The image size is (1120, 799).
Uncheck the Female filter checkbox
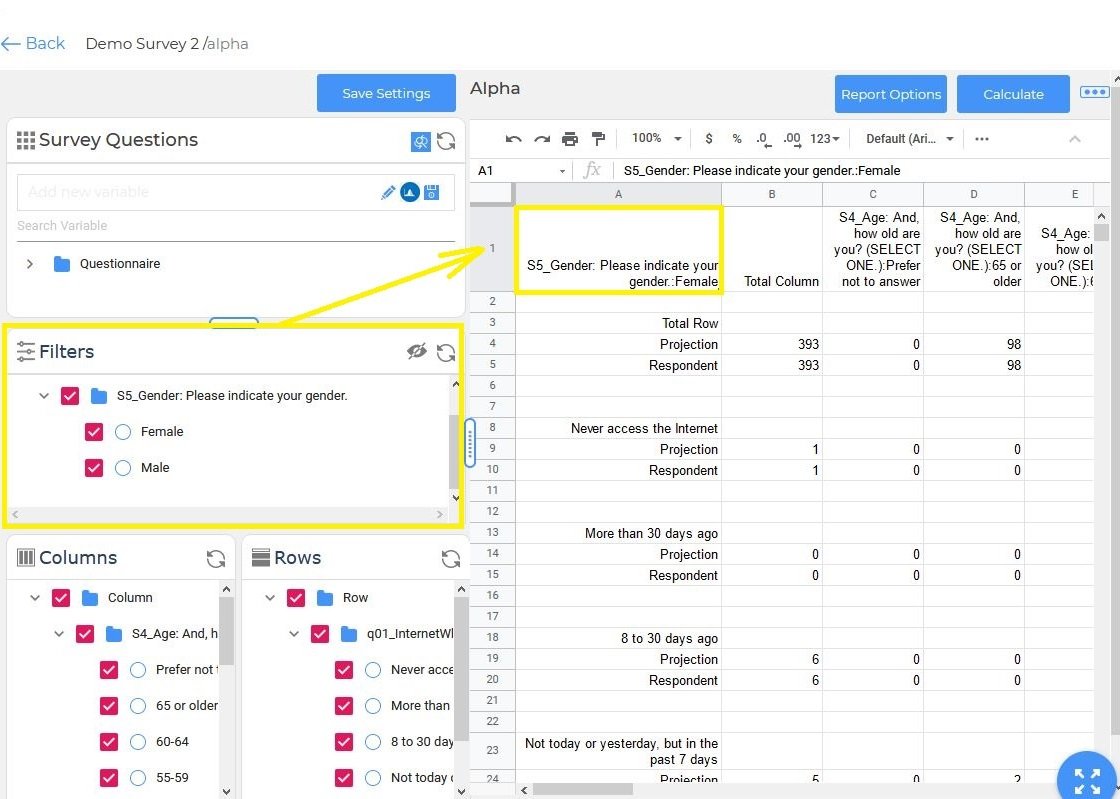(94, 432)
